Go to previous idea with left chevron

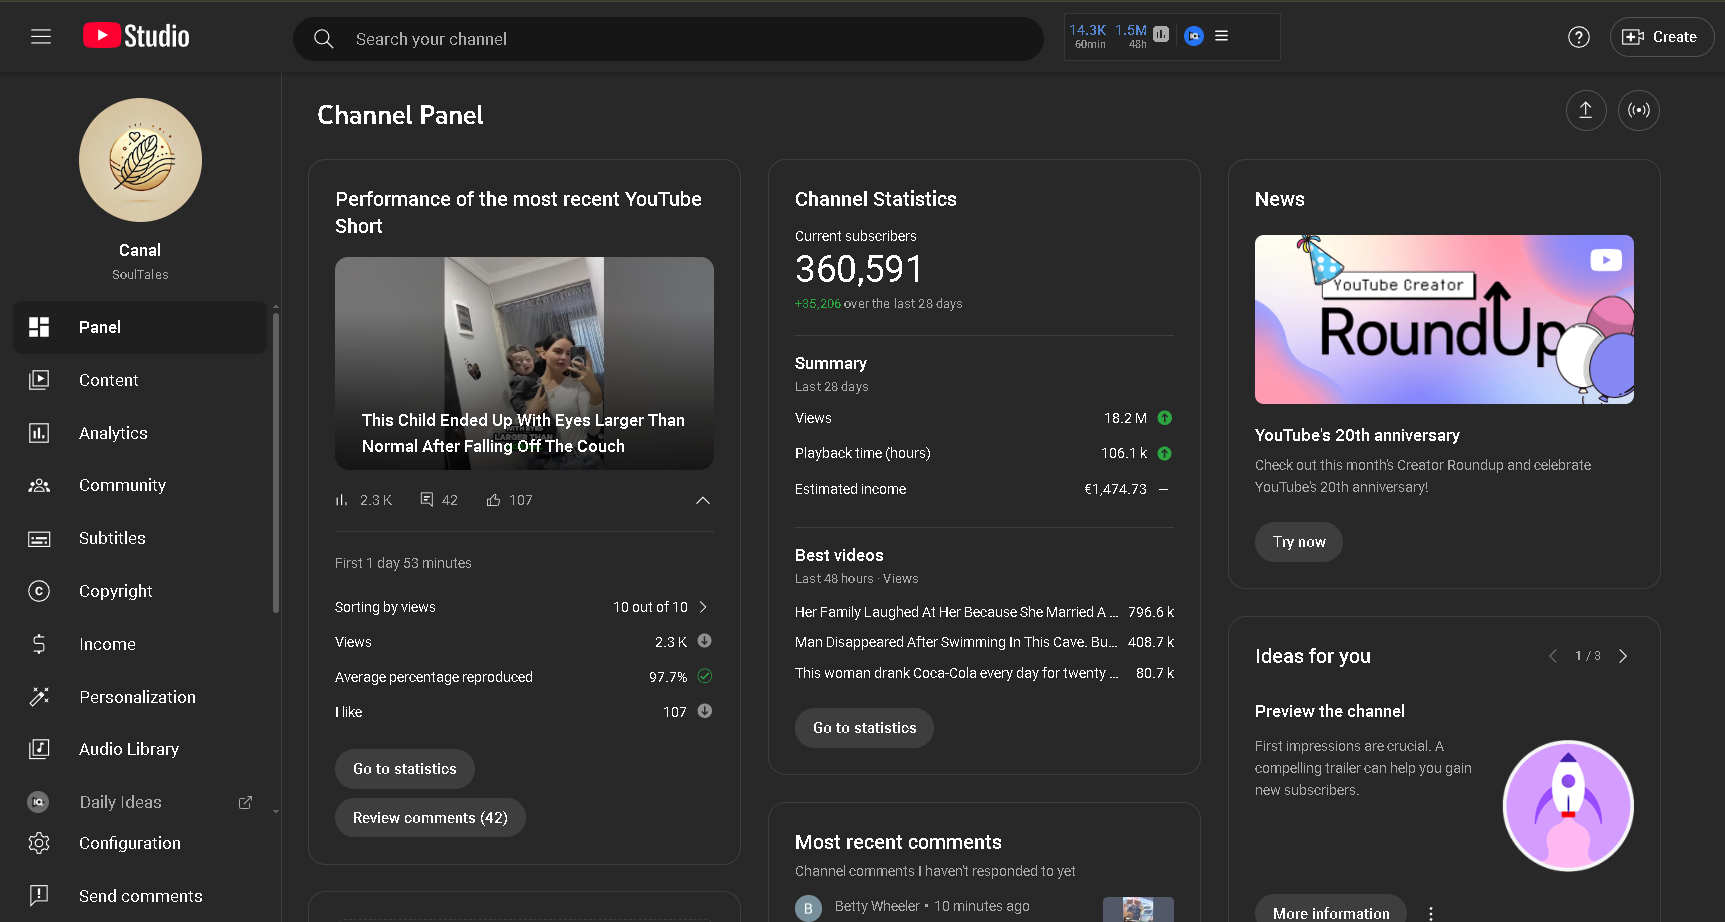point(1553,656)
